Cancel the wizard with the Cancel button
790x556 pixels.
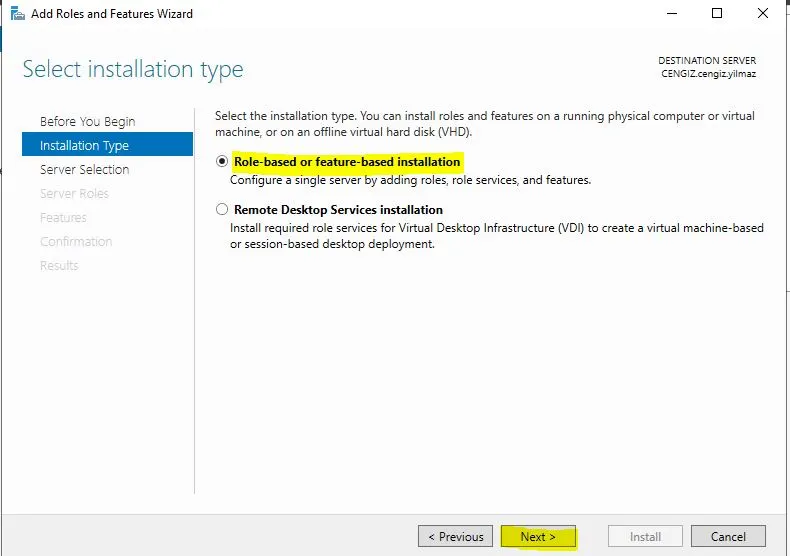click(x=728, y=536)
